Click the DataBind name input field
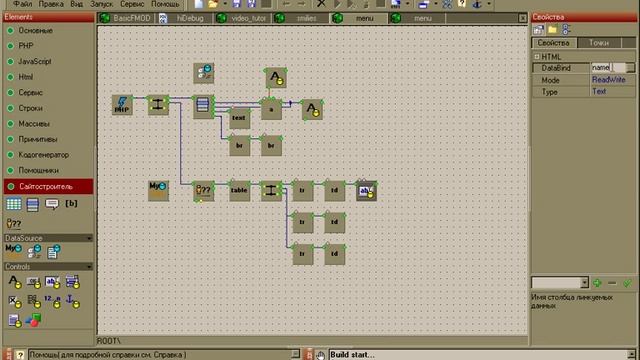Image resolution: width=640 pixels, height=360 pixels. pyautogui.click(x=608, y=68)
